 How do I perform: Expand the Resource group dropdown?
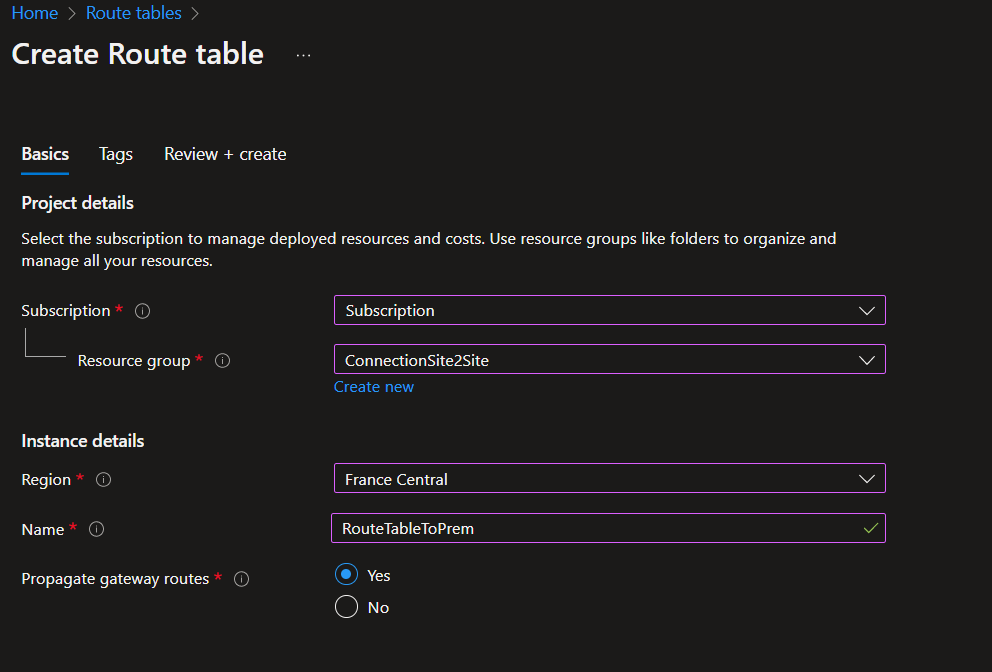[609, 360]
